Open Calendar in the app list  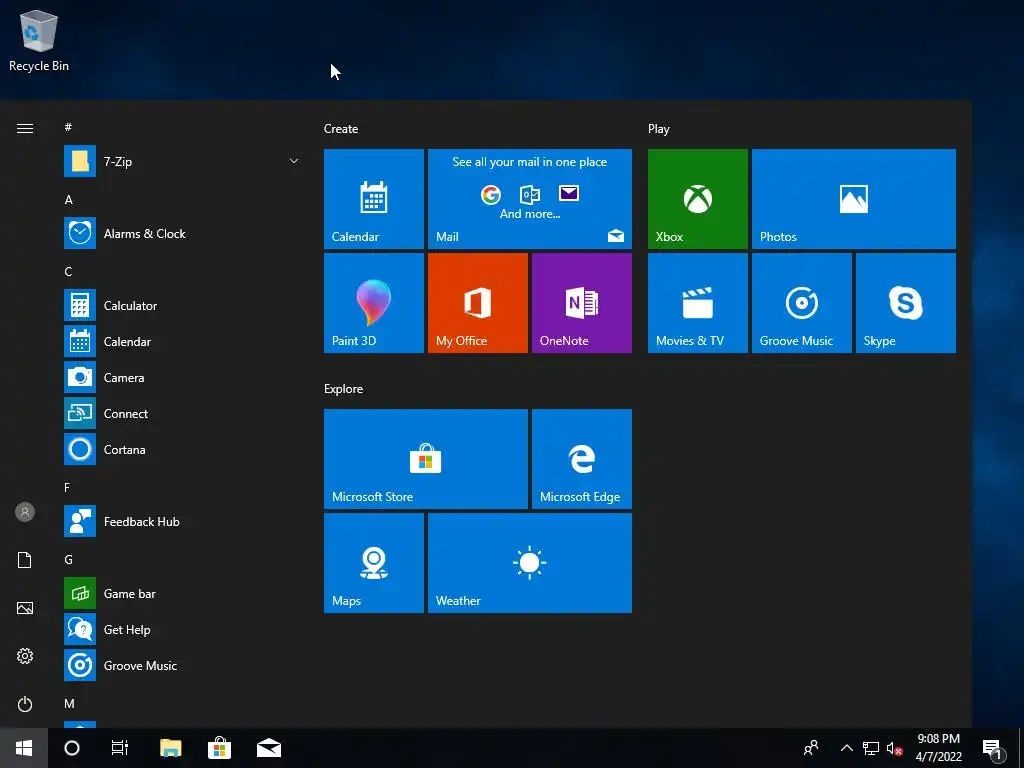[x=182, y=341]
